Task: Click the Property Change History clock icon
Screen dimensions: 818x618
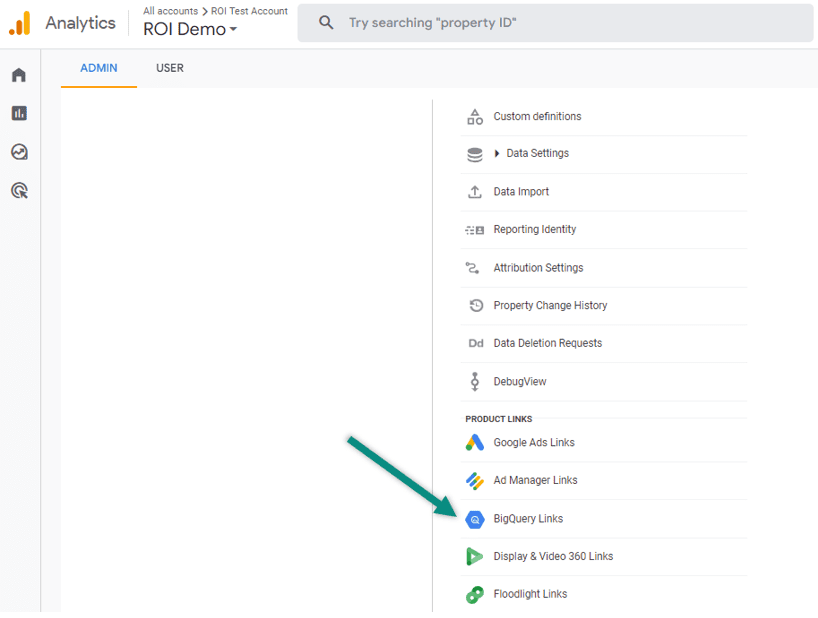Action: 476,306
